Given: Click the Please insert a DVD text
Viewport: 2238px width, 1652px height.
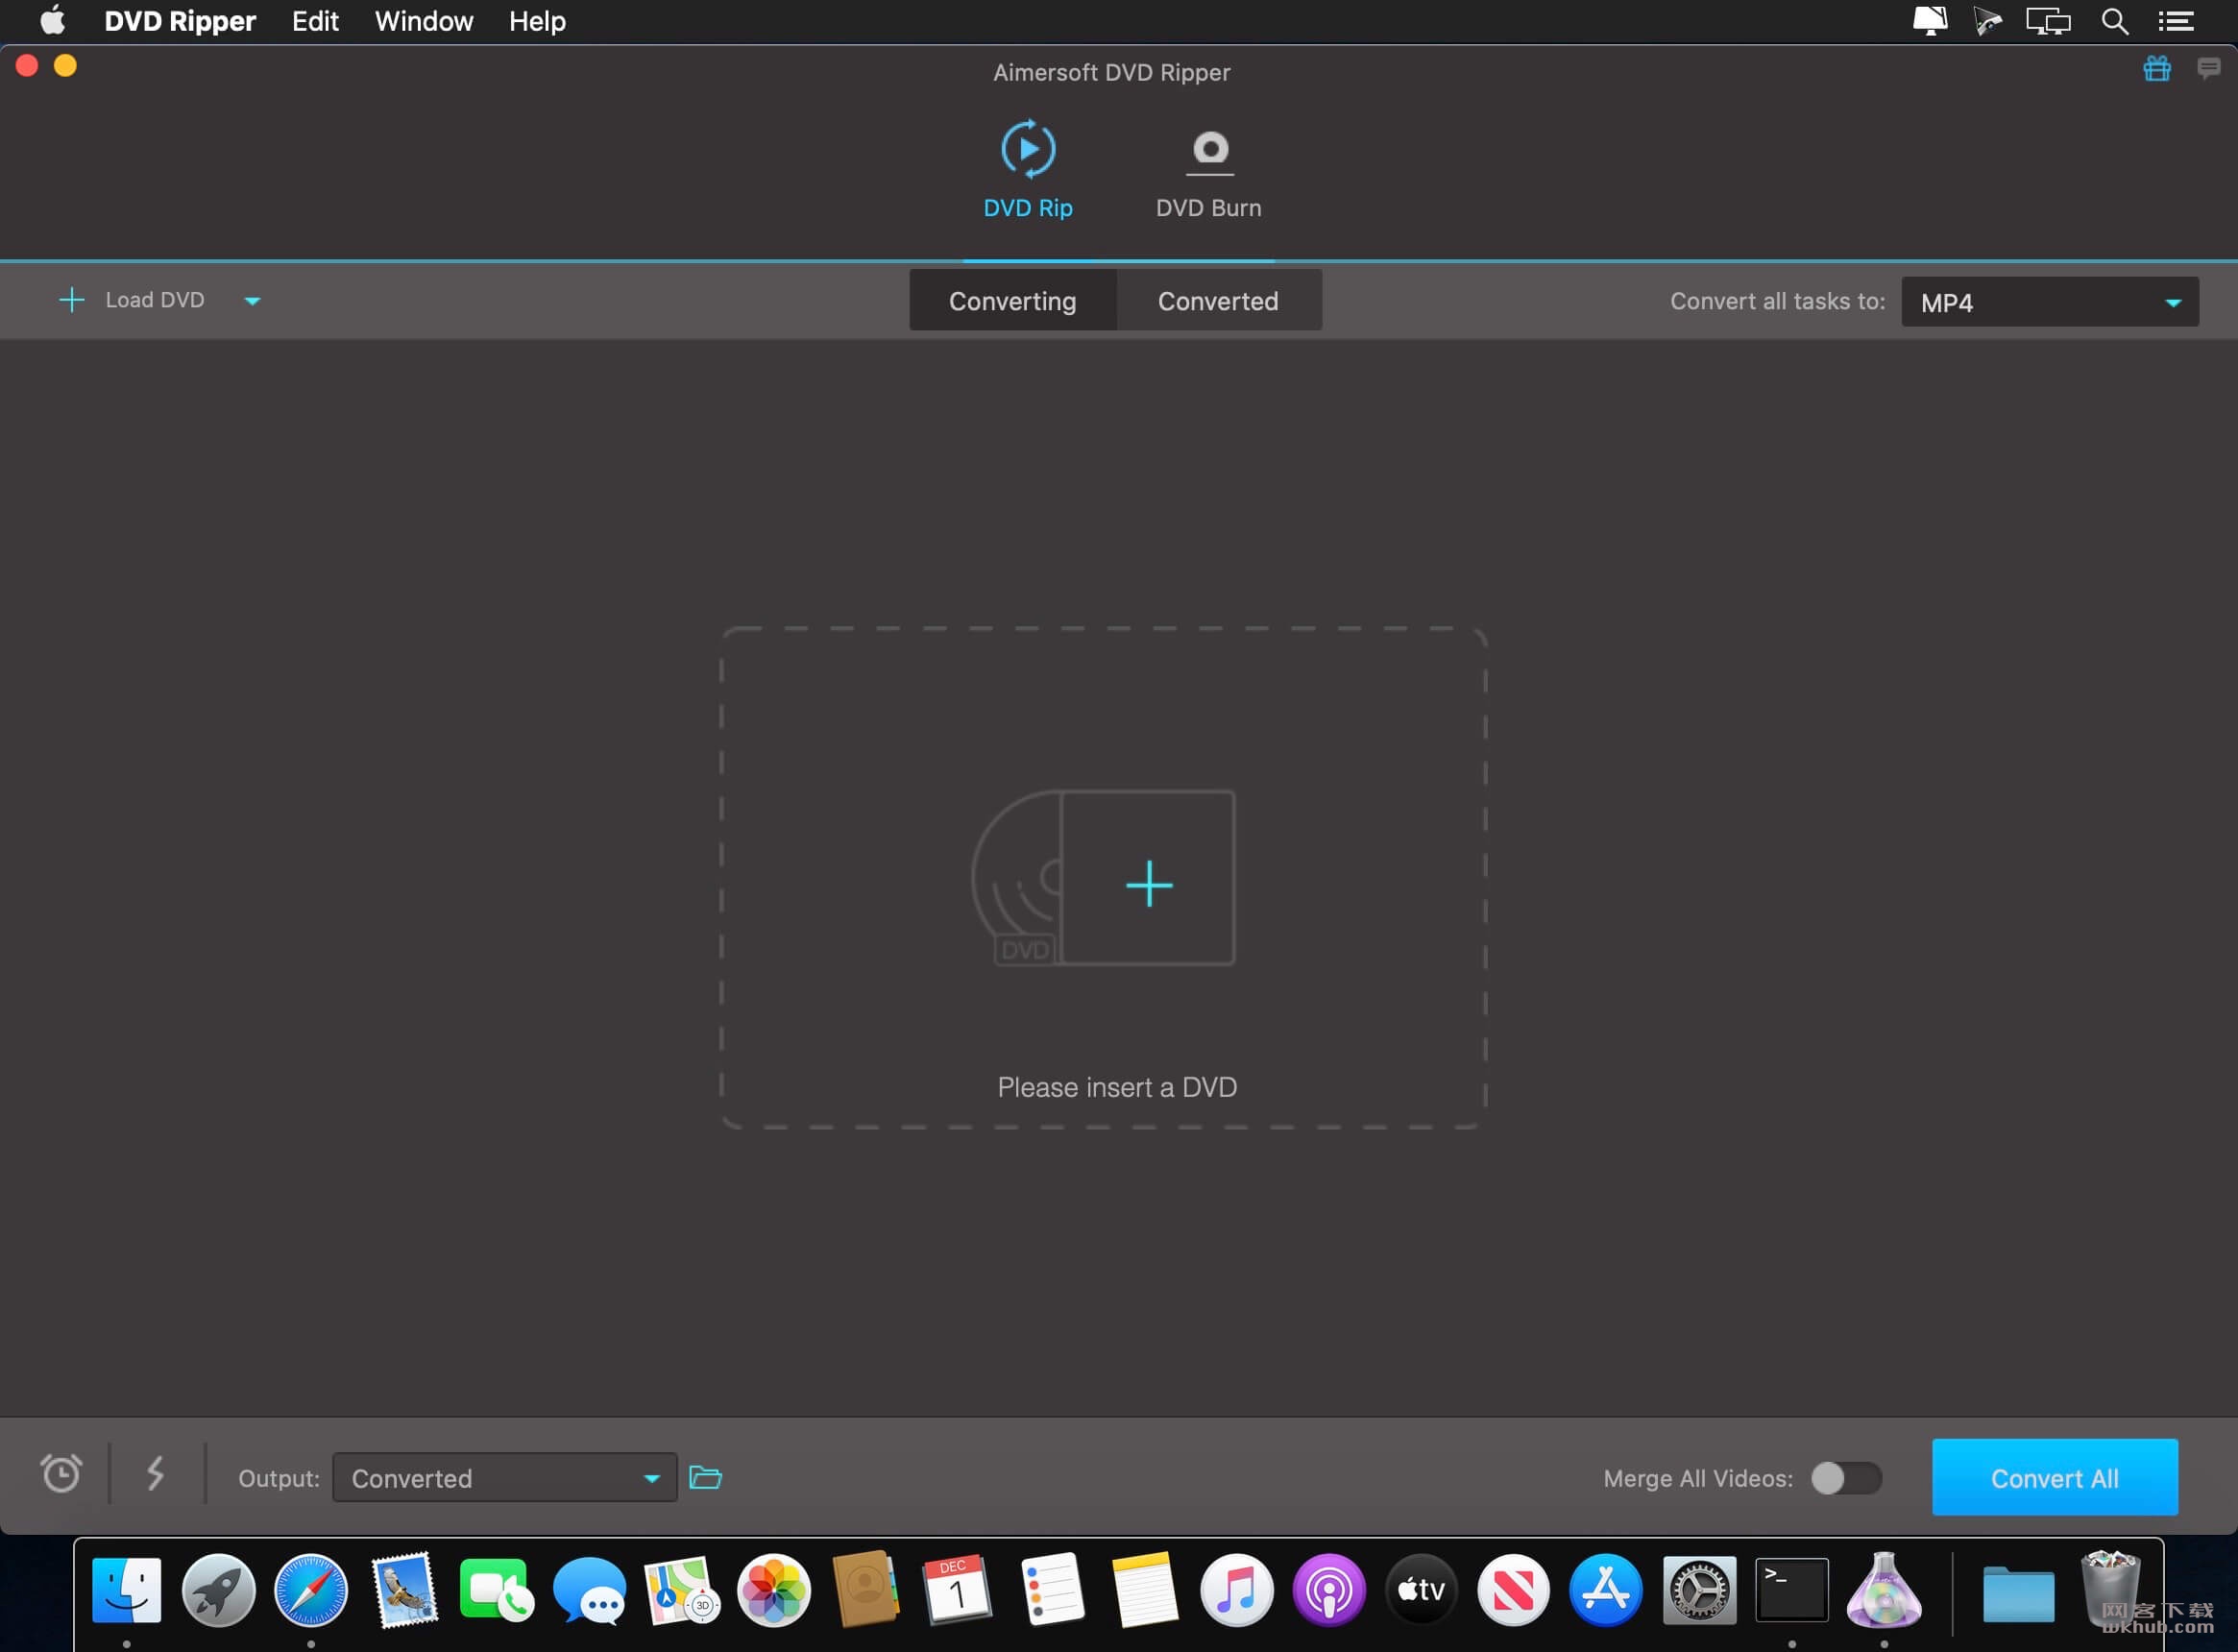Looking at the screenshot, I should [x=1117, y=1087].
